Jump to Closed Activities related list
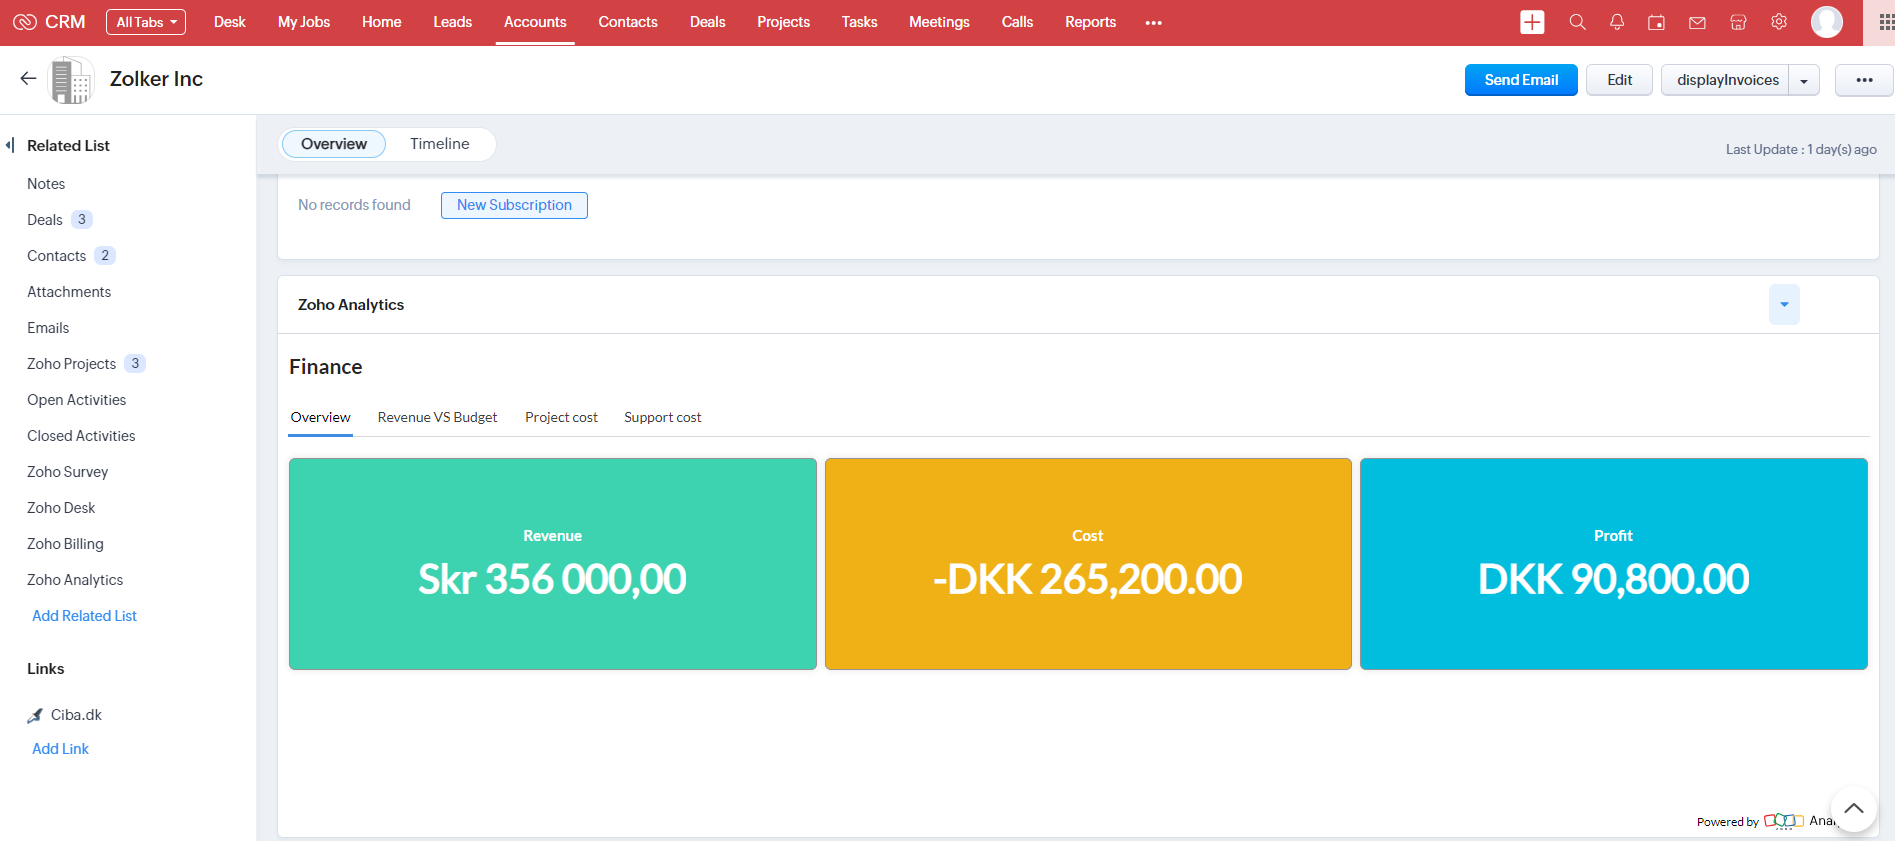The width and height of the screenshot is (1895, 841). [81, 436]
